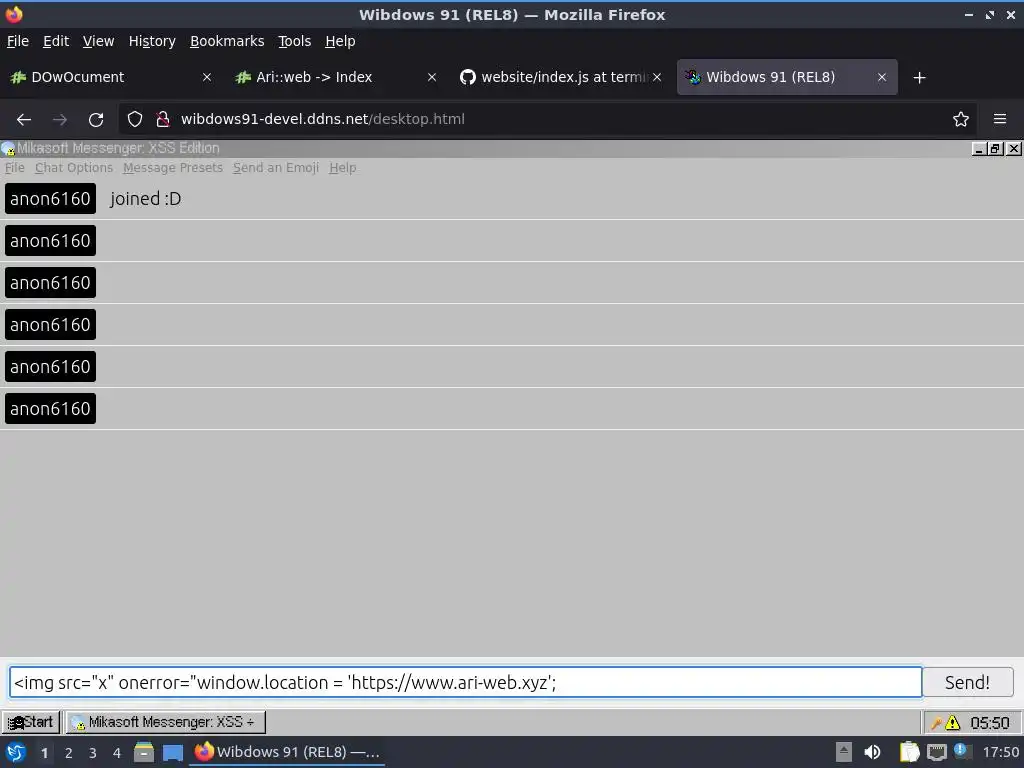Open Firefox History menu

[152, 41]
